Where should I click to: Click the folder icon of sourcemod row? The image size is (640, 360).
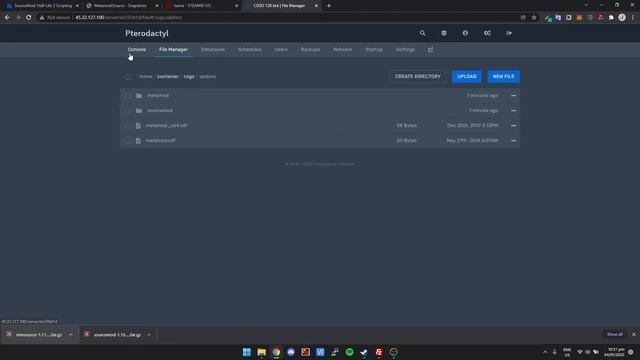pyautogui.click(x=139, y=111)
